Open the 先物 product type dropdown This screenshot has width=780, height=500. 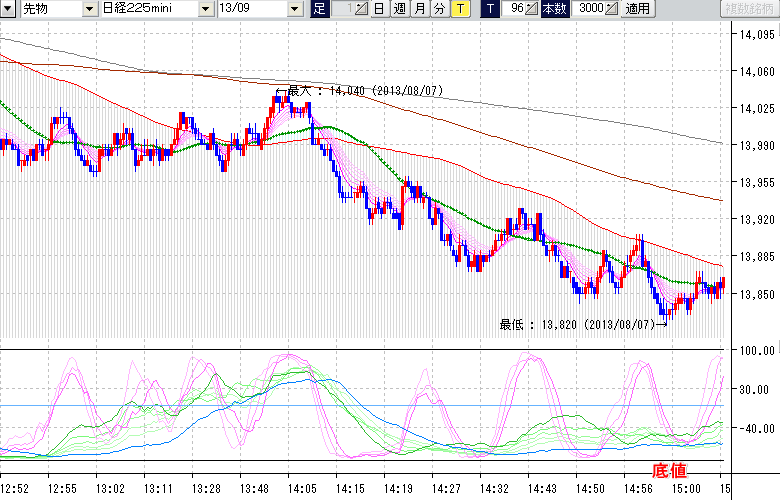click(x=89, y=9)
